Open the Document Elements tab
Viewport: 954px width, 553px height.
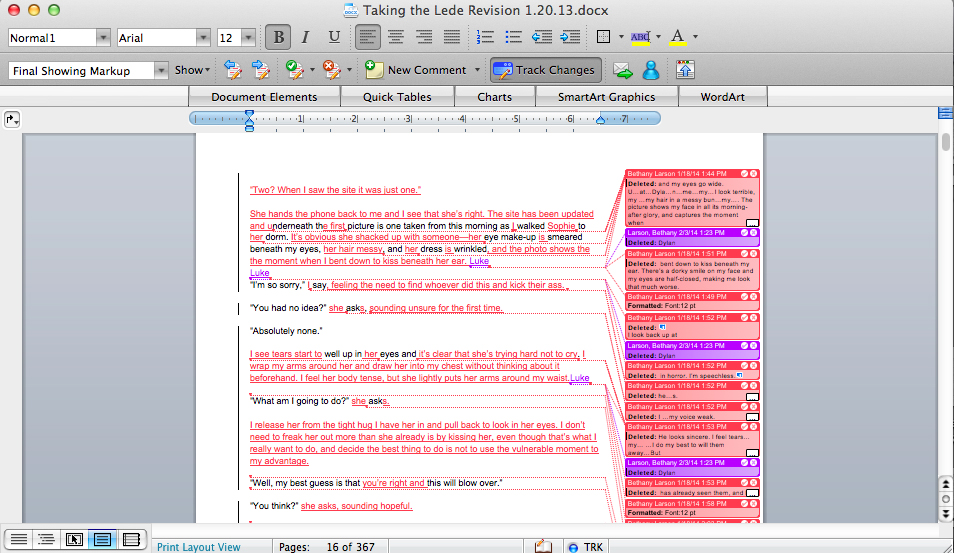[x=265, y=97]
